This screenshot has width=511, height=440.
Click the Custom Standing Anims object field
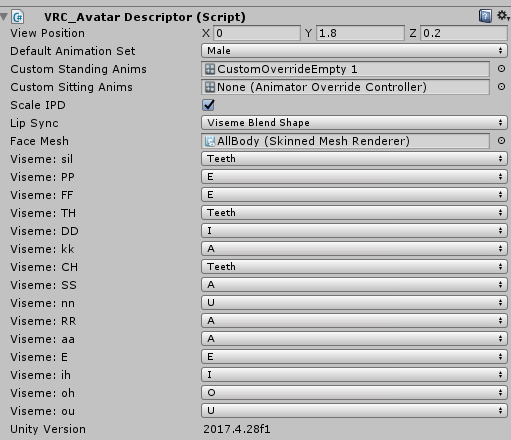coord(345,69)
